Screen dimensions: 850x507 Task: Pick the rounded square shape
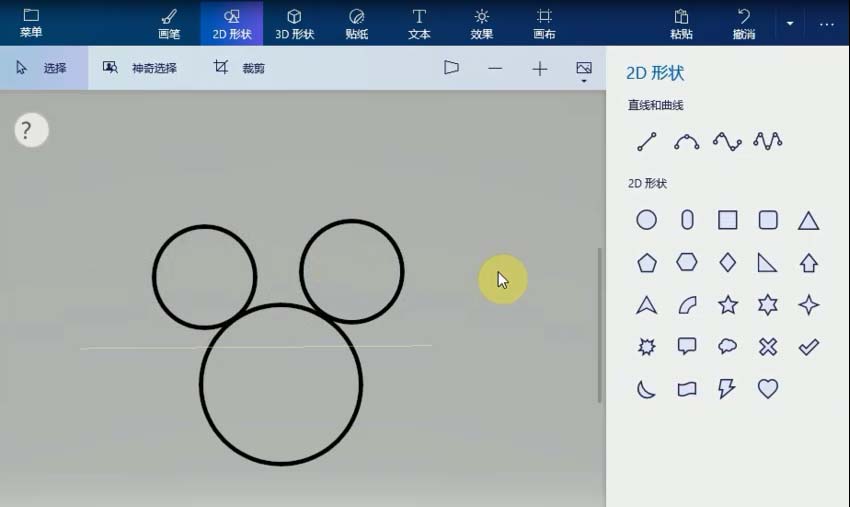click(x=768, y=220)
